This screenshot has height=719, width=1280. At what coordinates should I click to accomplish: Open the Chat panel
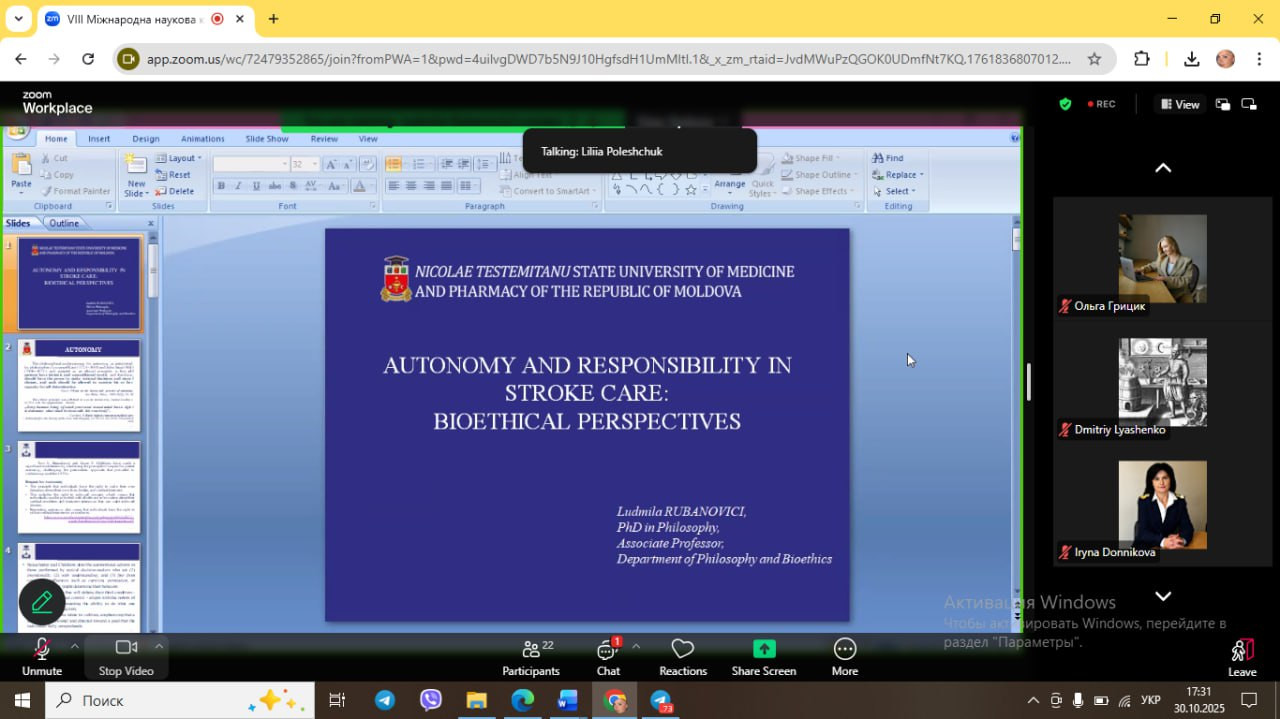coord(607,650)
